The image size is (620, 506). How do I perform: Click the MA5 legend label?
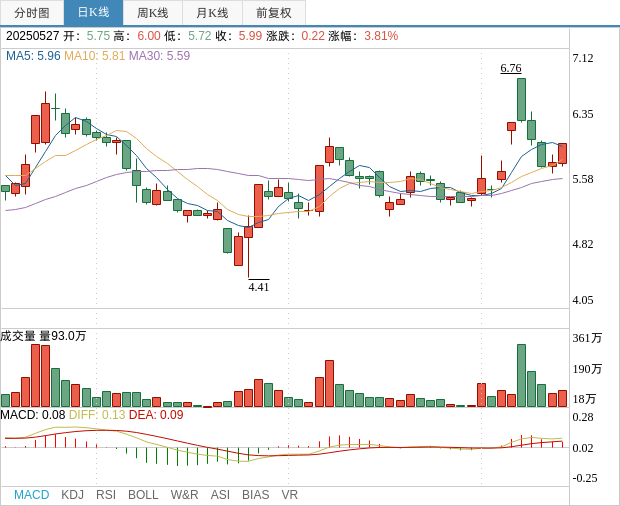(33, 56)
